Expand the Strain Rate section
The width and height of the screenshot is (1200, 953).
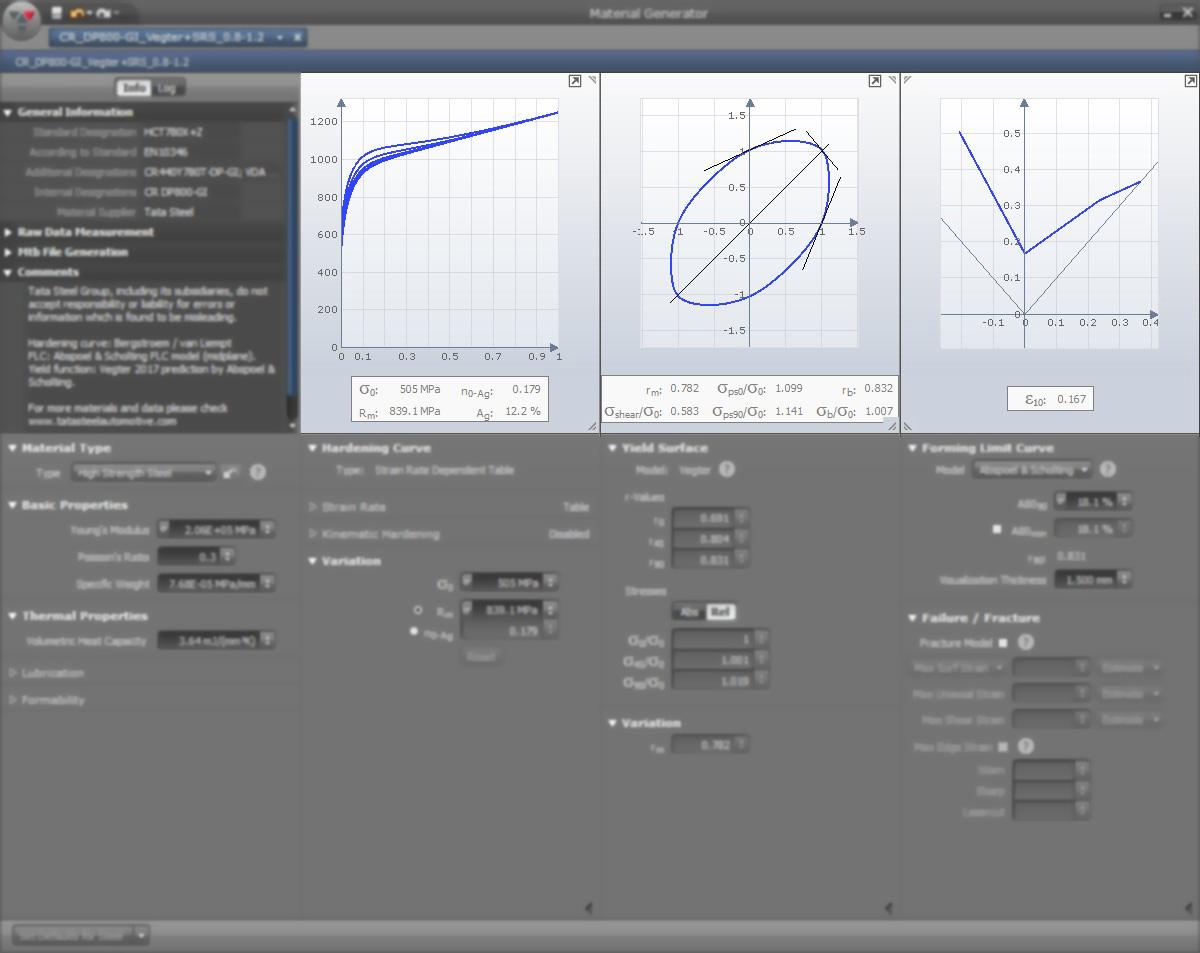pyautogui.click(x=312, y=507)
